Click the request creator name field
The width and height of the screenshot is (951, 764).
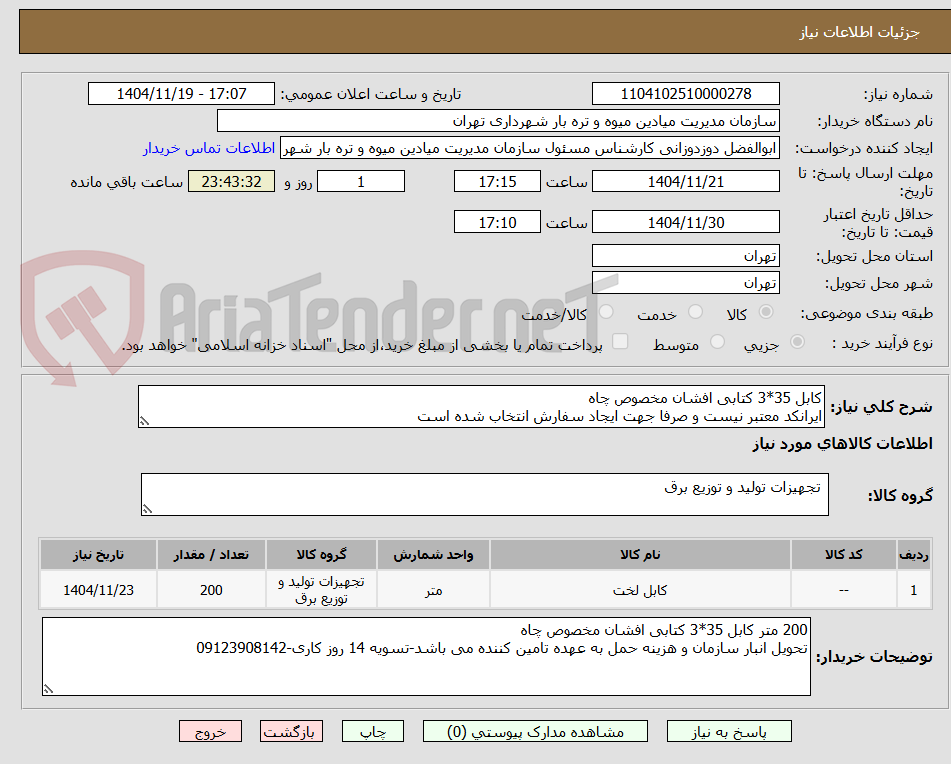point(529,148)
